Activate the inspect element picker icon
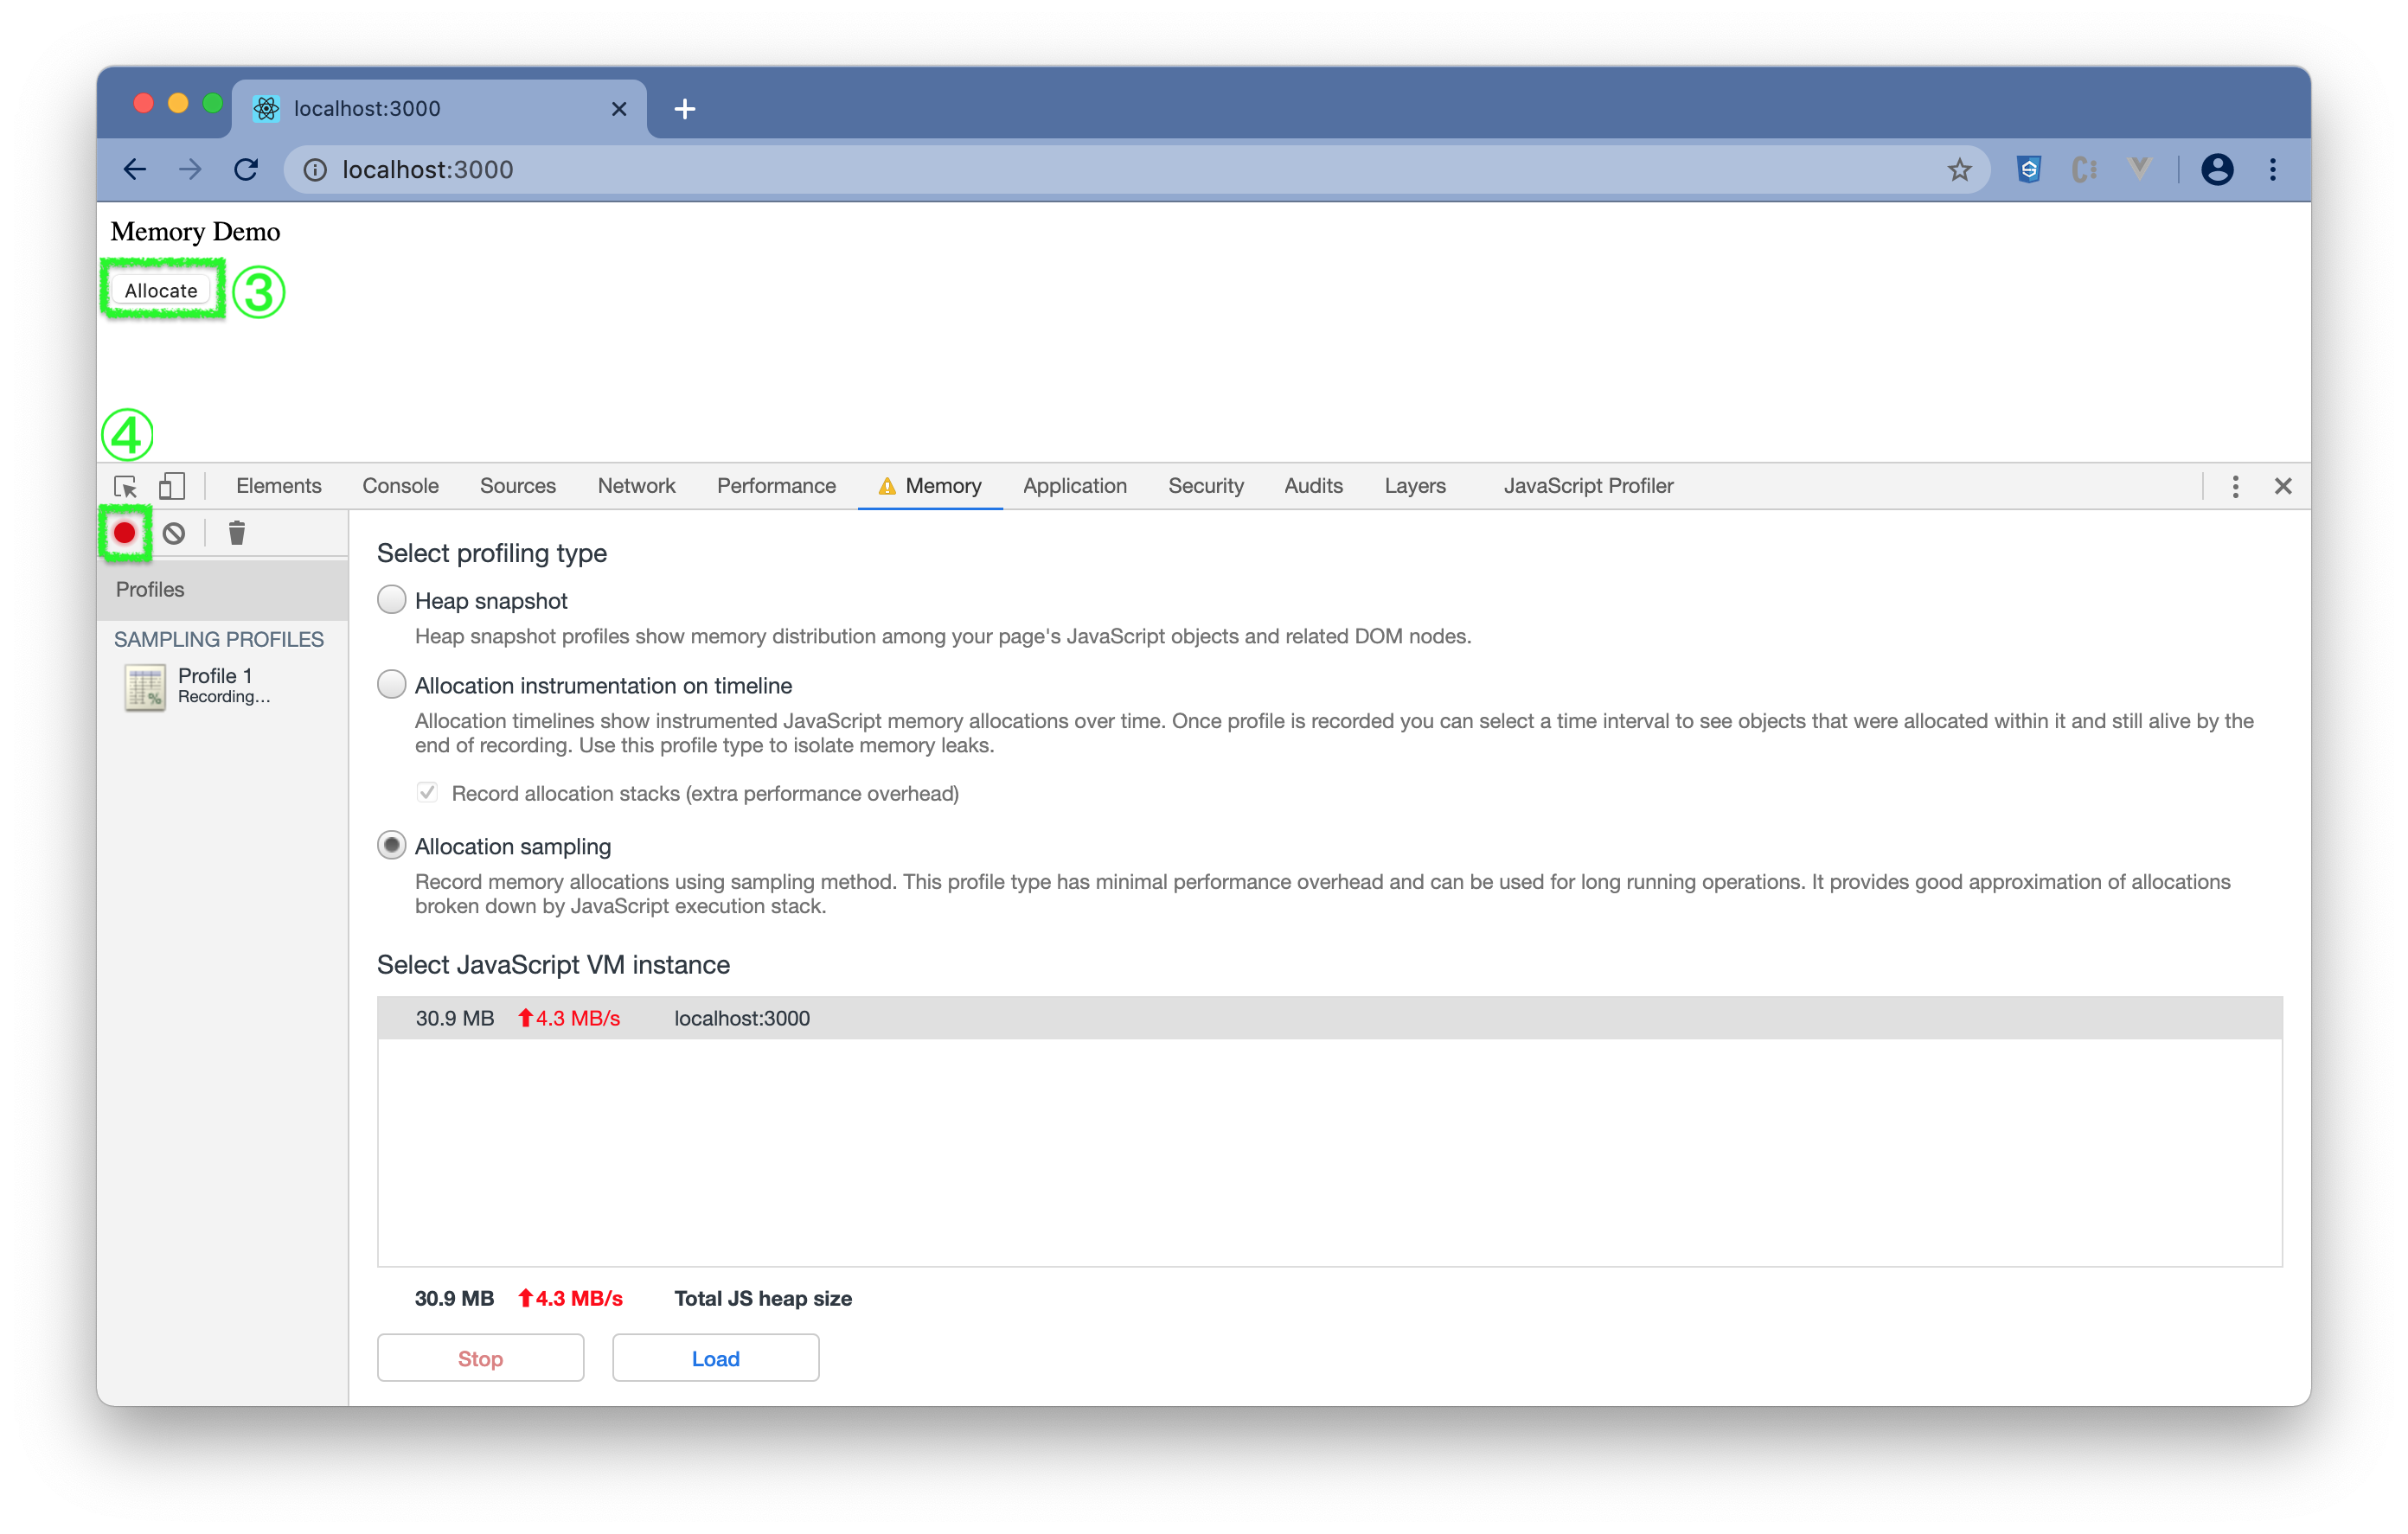2408x1534 pixels. click(126, 486)
